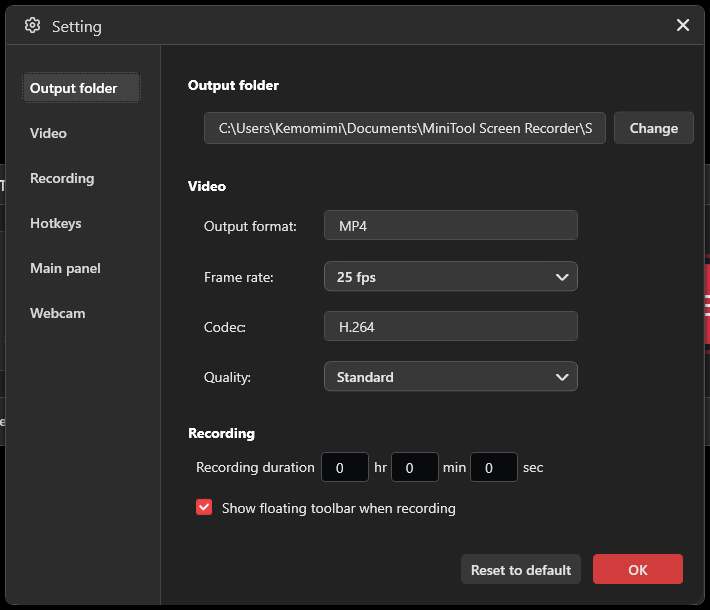Click the output folder path field
This screenshot has width=710, height=610.
tap(404, 128)
